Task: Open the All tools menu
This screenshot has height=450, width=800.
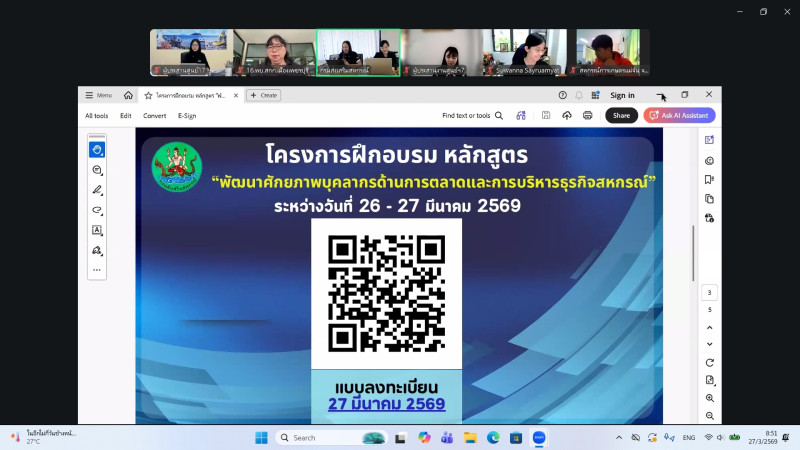Action: tap(97, 115)
